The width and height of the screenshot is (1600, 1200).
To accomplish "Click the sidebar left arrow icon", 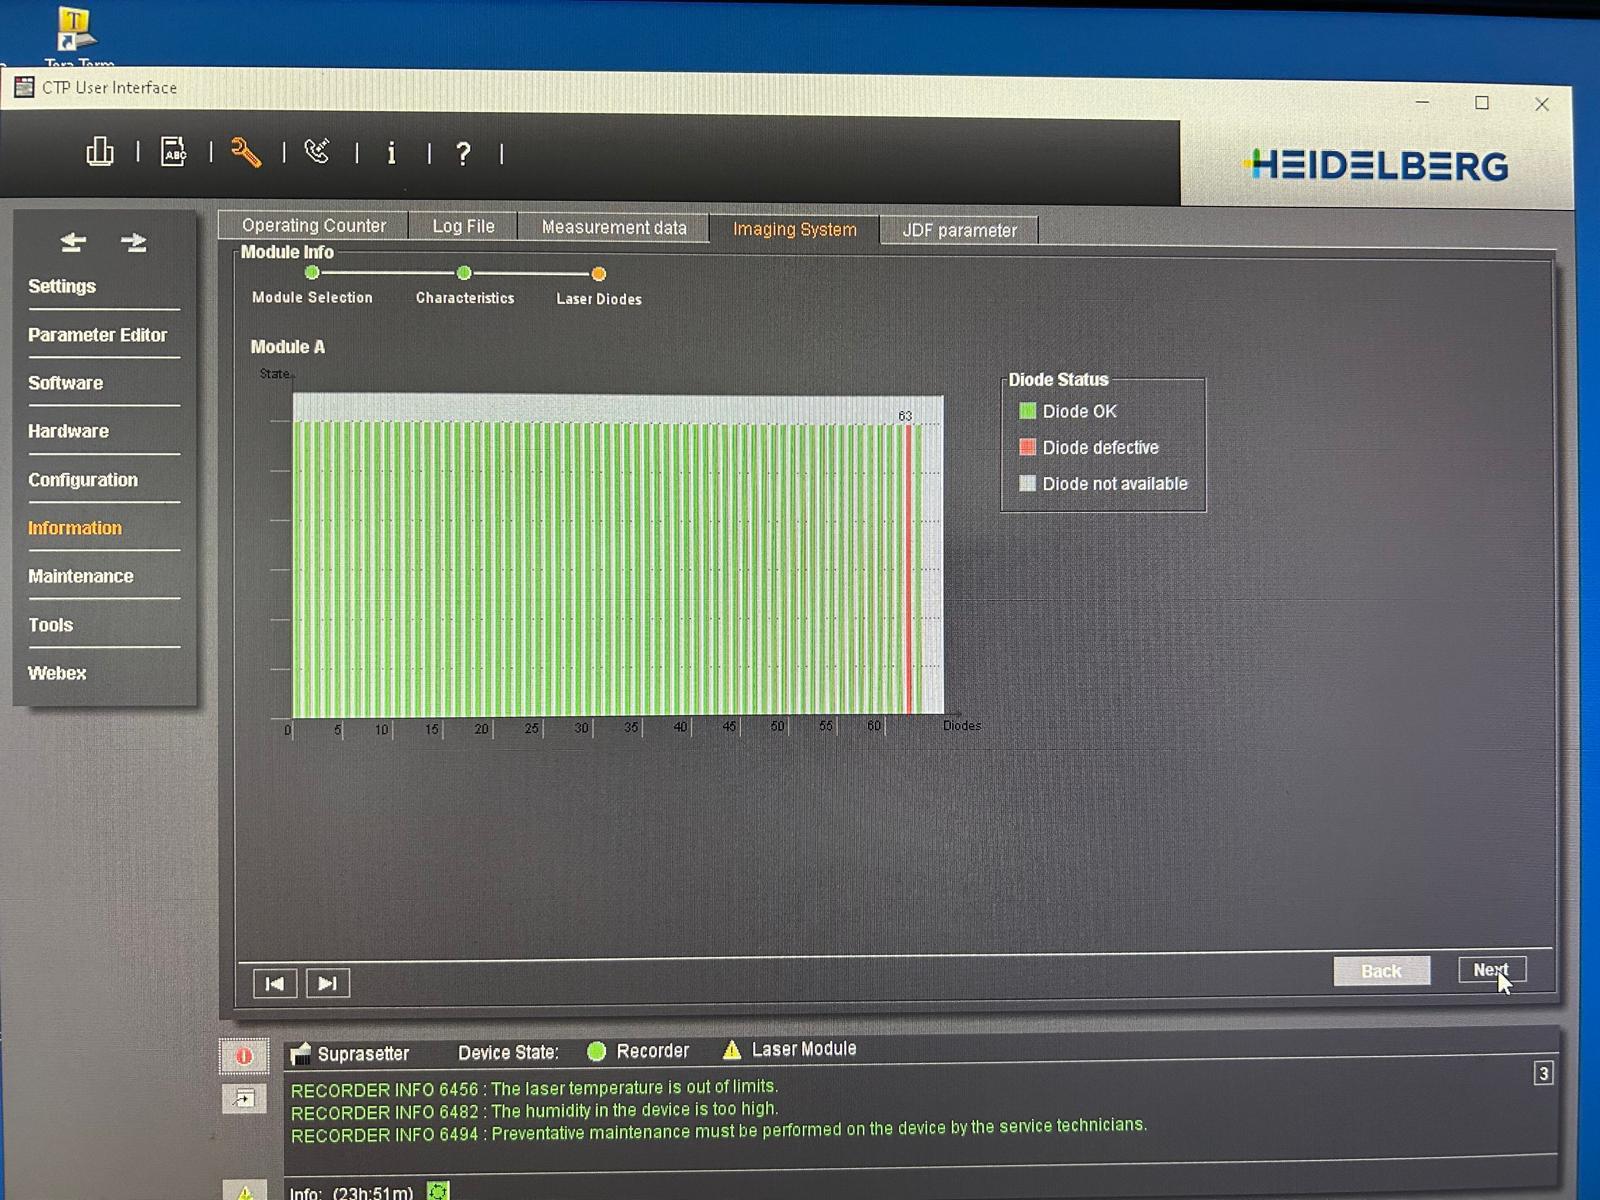I will tap(73, 242).
